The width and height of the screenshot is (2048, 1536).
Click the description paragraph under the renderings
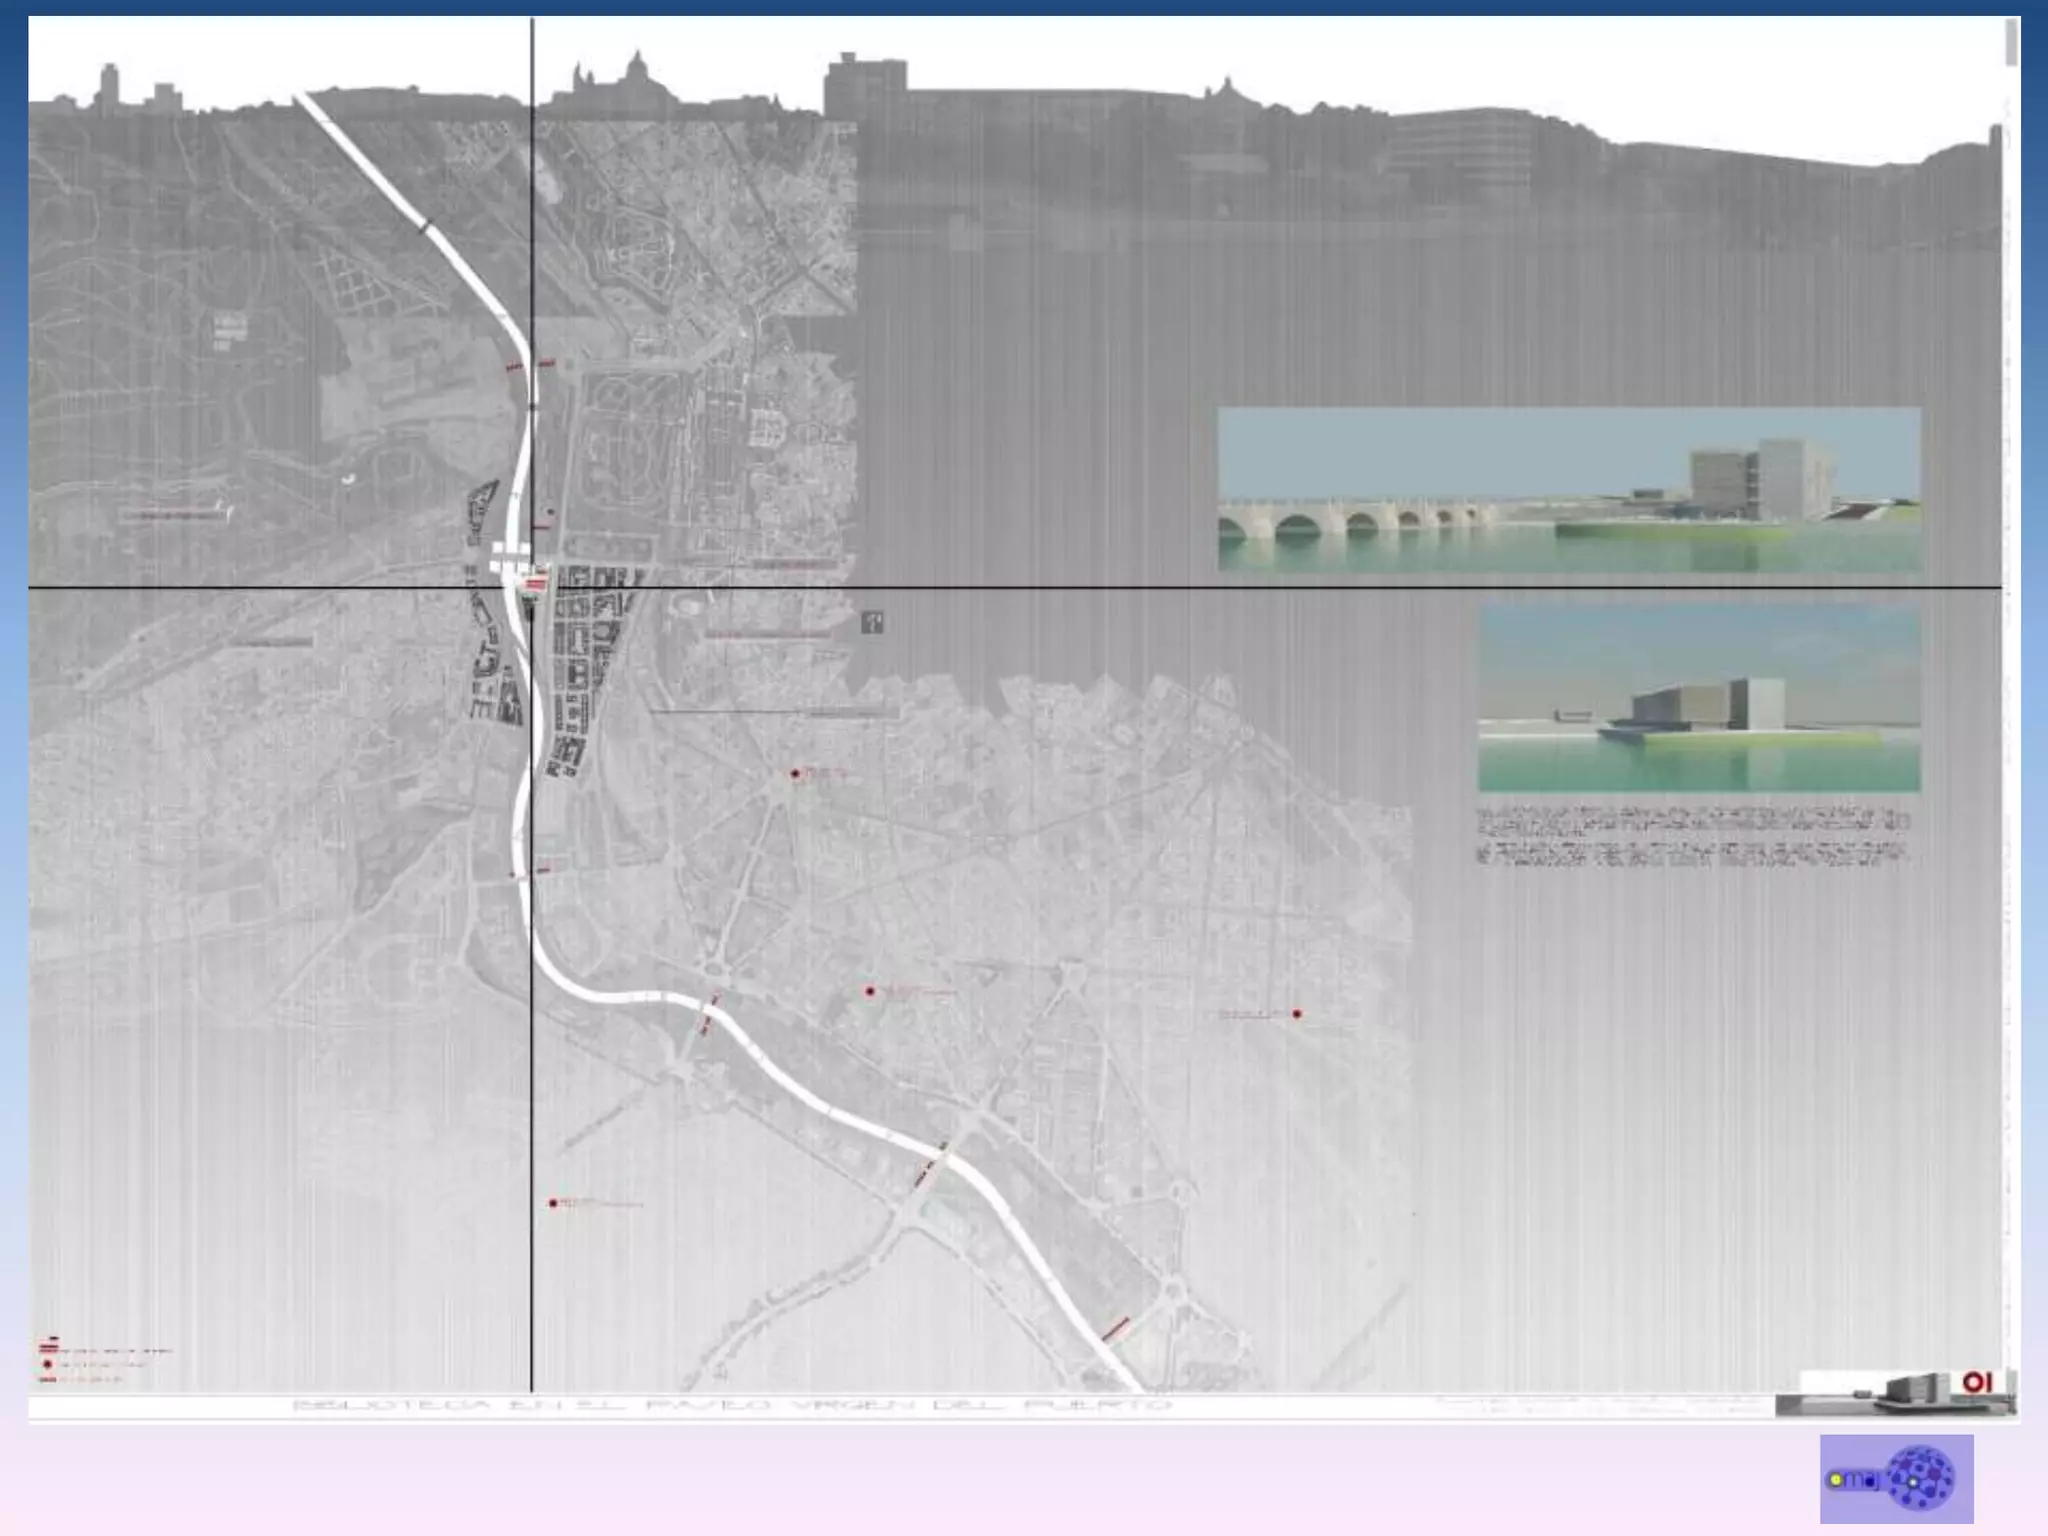(x=1693, y=837)
